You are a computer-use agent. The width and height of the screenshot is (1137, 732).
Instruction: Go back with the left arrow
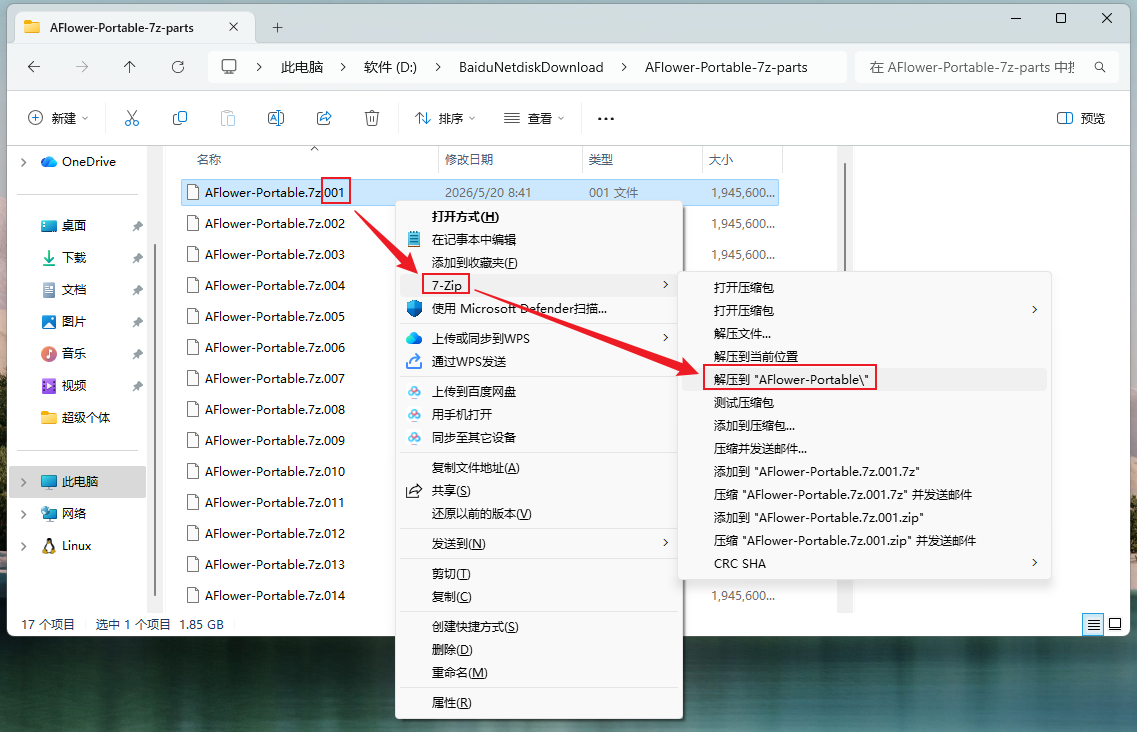(33, 67)
